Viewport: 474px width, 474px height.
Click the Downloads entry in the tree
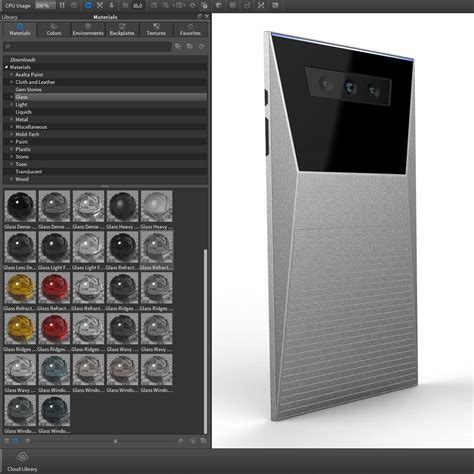[23, 59]
